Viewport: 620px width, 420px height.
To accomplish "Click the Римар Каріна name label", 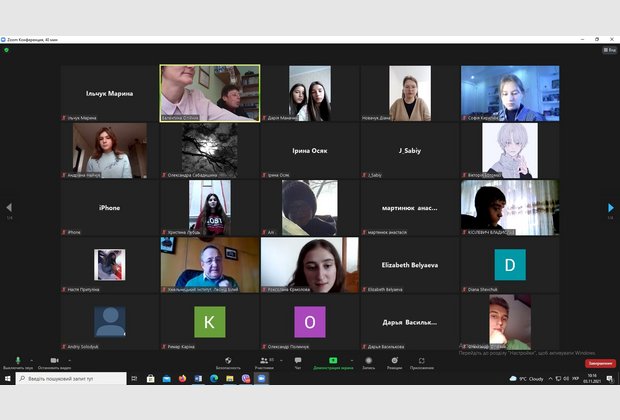I will coord(181,347).
